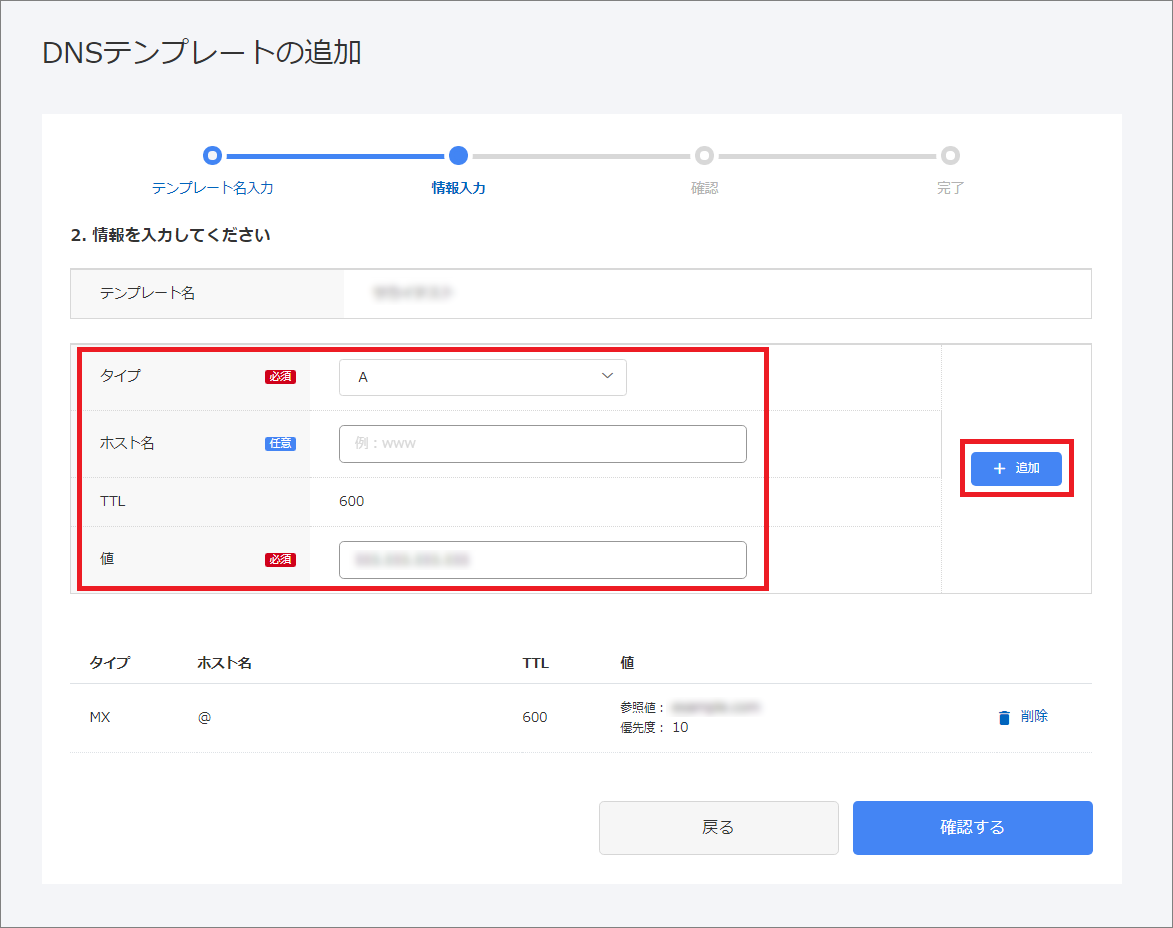Click the 参照値 label in MX row
Viewport: 1173px width, 928px height.
[x=642, y=707]
